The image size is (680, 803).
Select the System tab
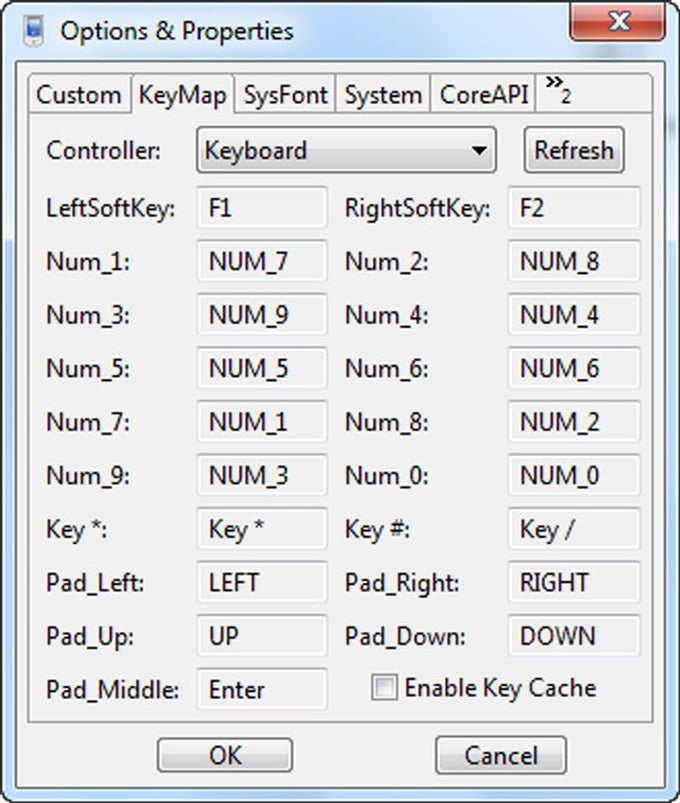(x=384, y=95)
